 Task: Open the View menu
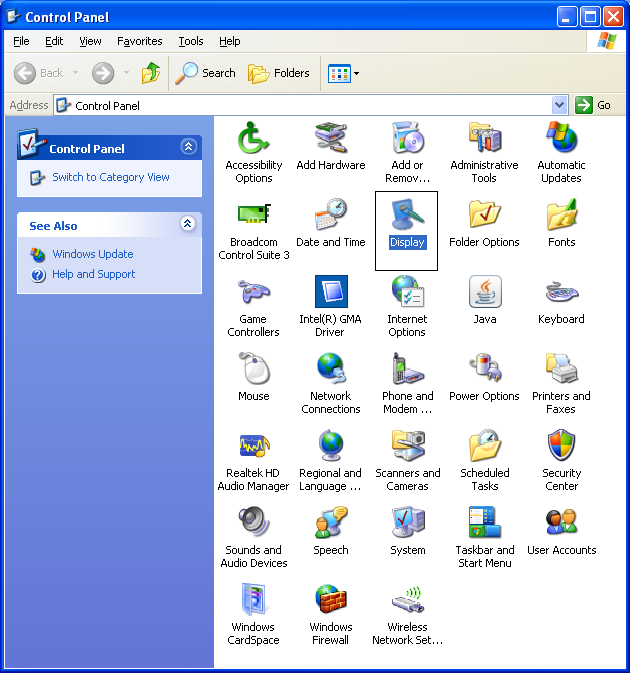tap(90, 41)
